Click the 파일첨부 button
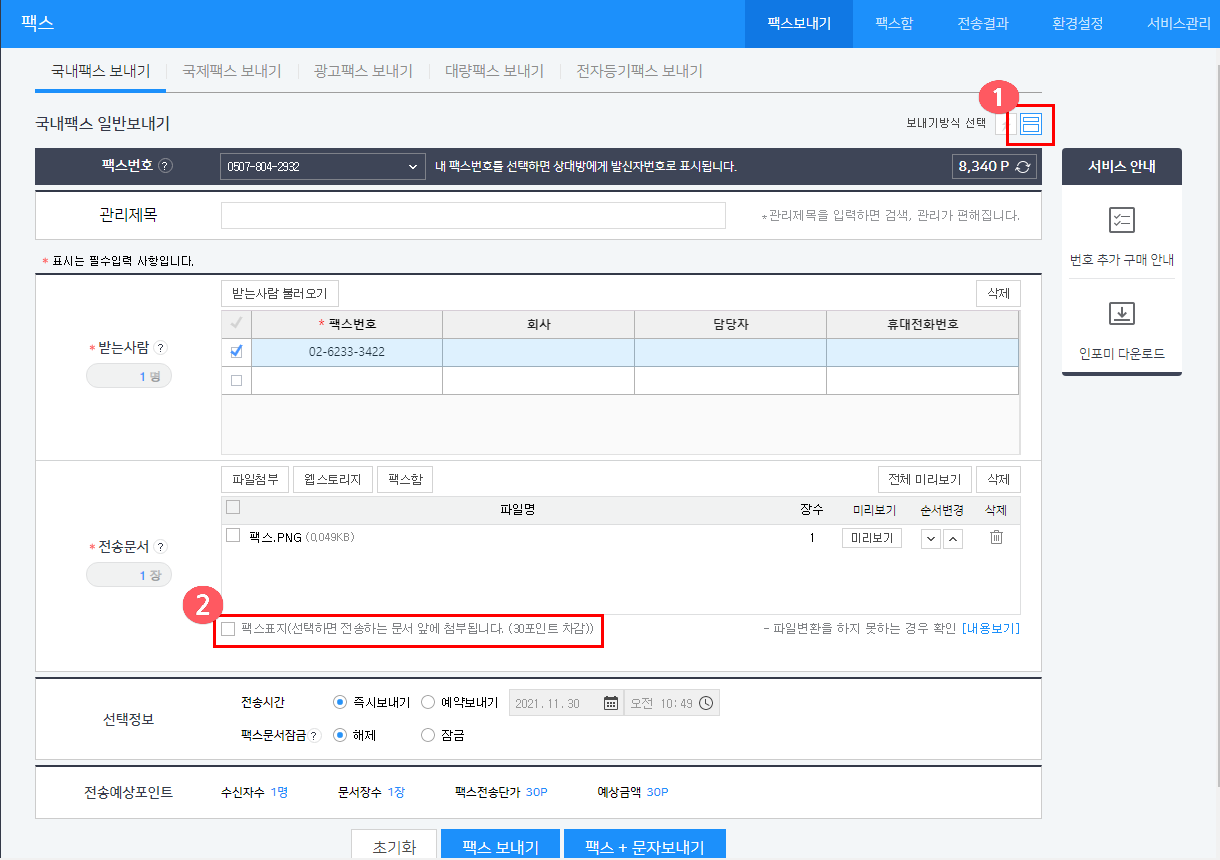The width and height of the screenshot is (1220, 860). [x=255, y=479]
